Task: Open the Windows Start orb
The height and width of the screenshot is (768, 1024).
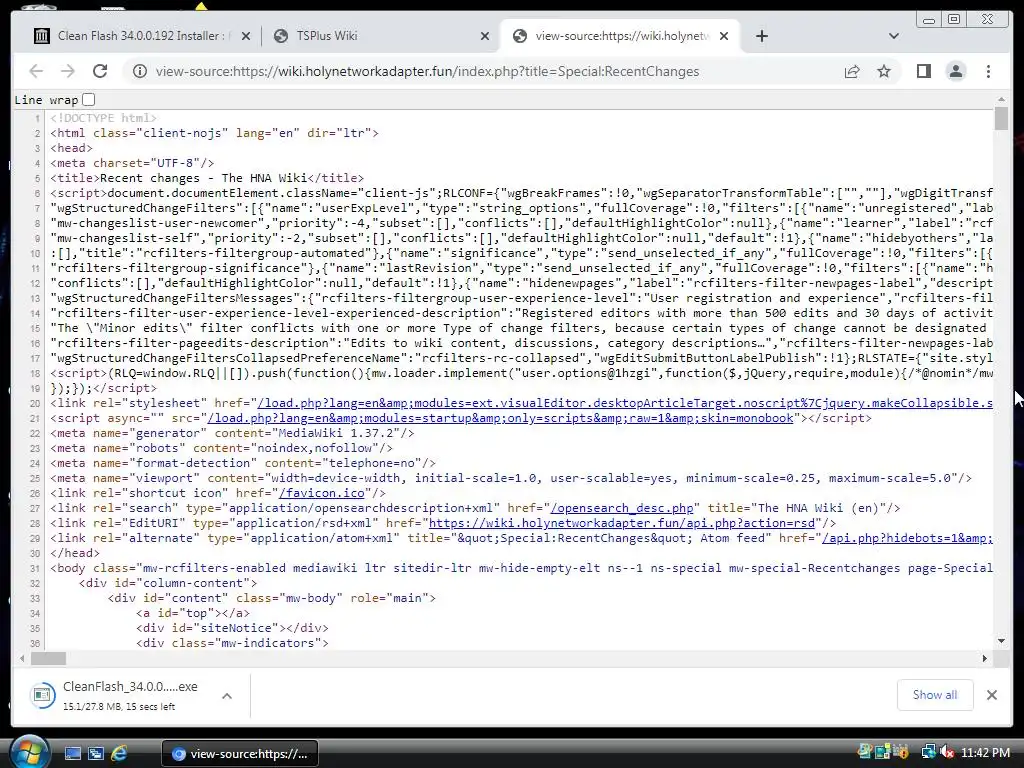Action: [29, 752]
